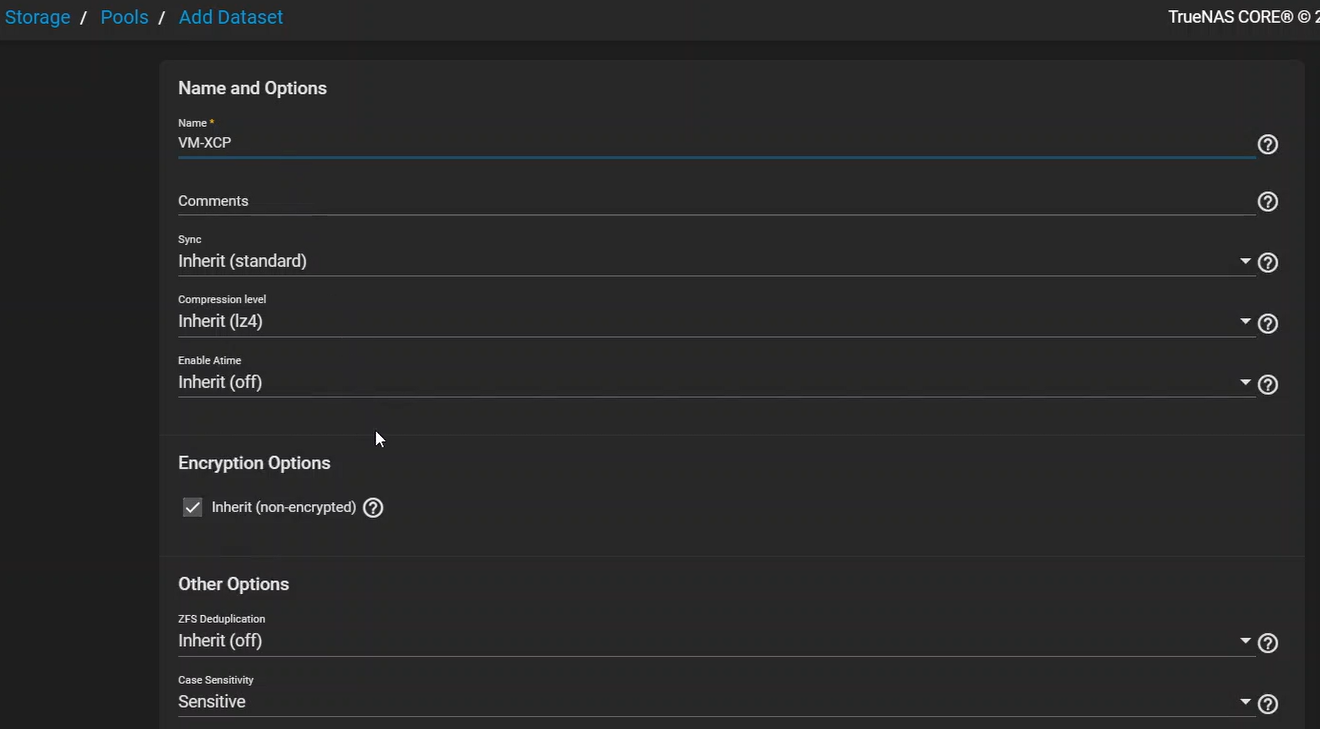View help for Compression level
Image resolution: width=1320 pixels, height=729 pixels.
point(1267,324)
